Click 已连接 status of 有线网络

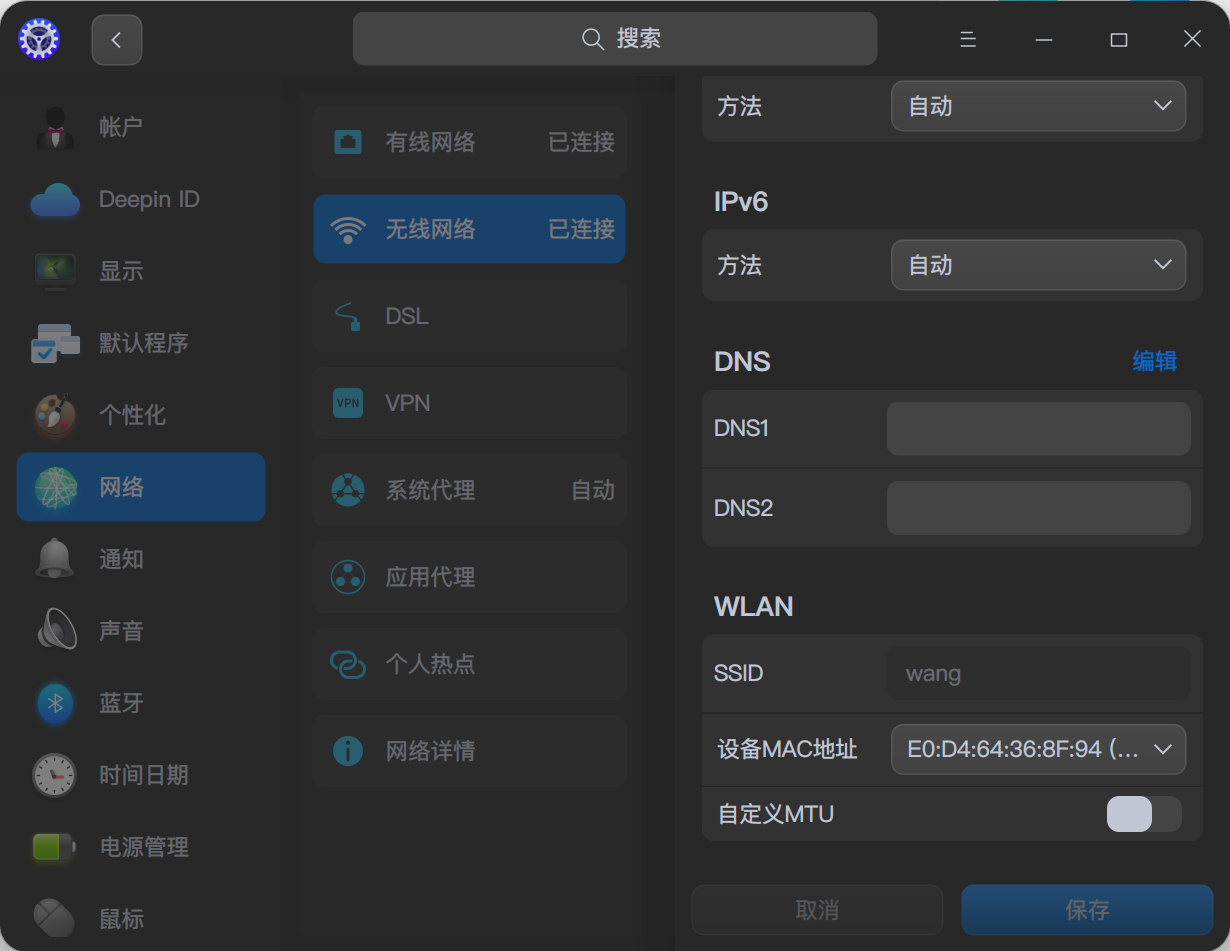[581, 142]
